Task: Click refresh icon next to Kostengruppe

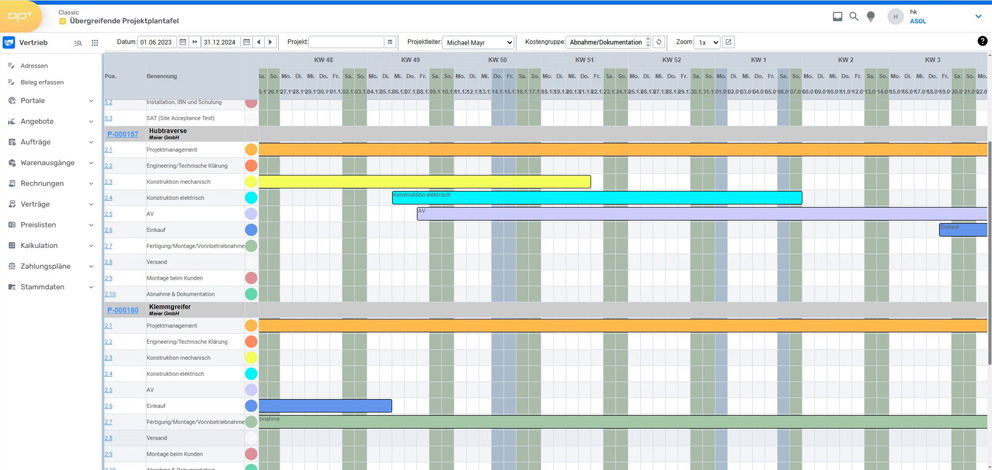Action: [659, 42]
